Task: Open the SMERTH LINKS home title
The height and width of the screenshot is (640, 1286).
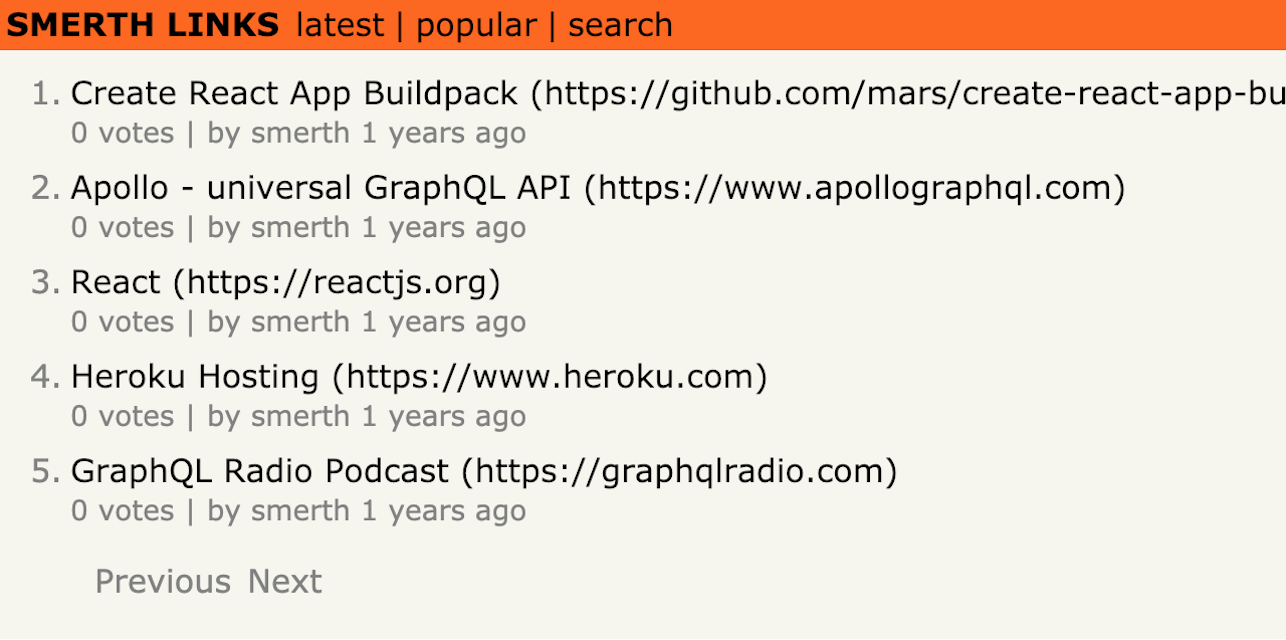Action: click(143, 25)
